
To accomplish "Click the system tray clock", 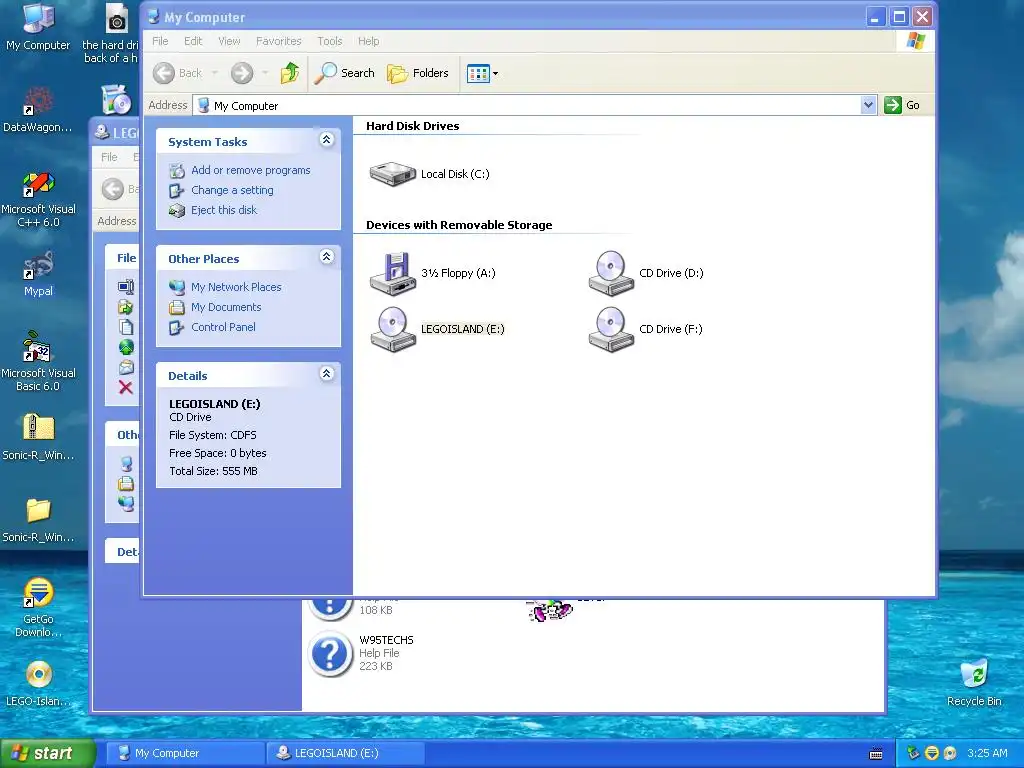I will (987, 753).
